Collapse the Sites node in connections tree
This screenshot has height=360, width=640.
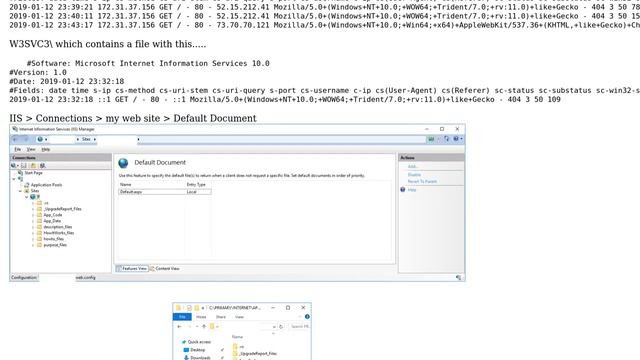tap(20, 191)
